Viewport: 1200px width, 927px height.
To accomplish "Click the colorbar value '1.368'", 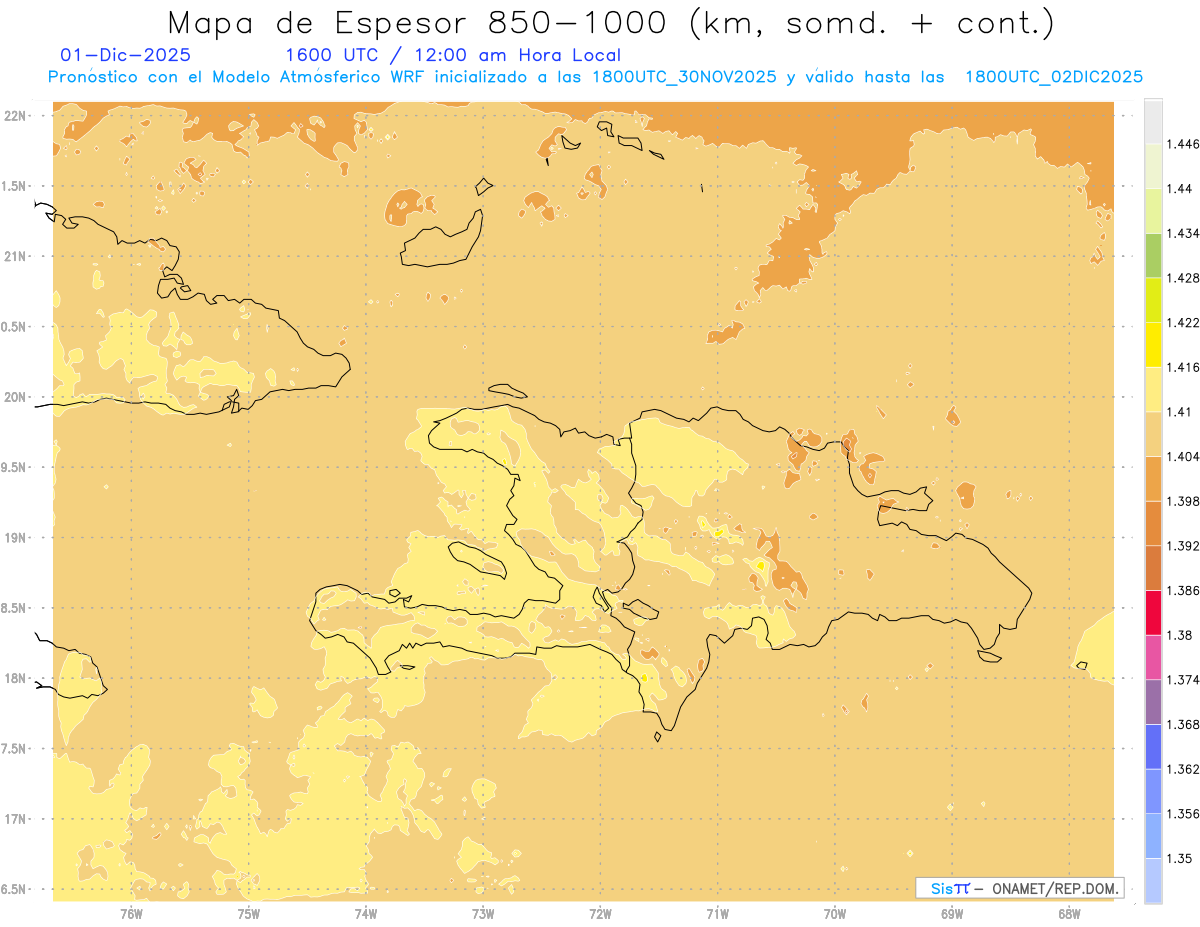I will (1183, 725).
